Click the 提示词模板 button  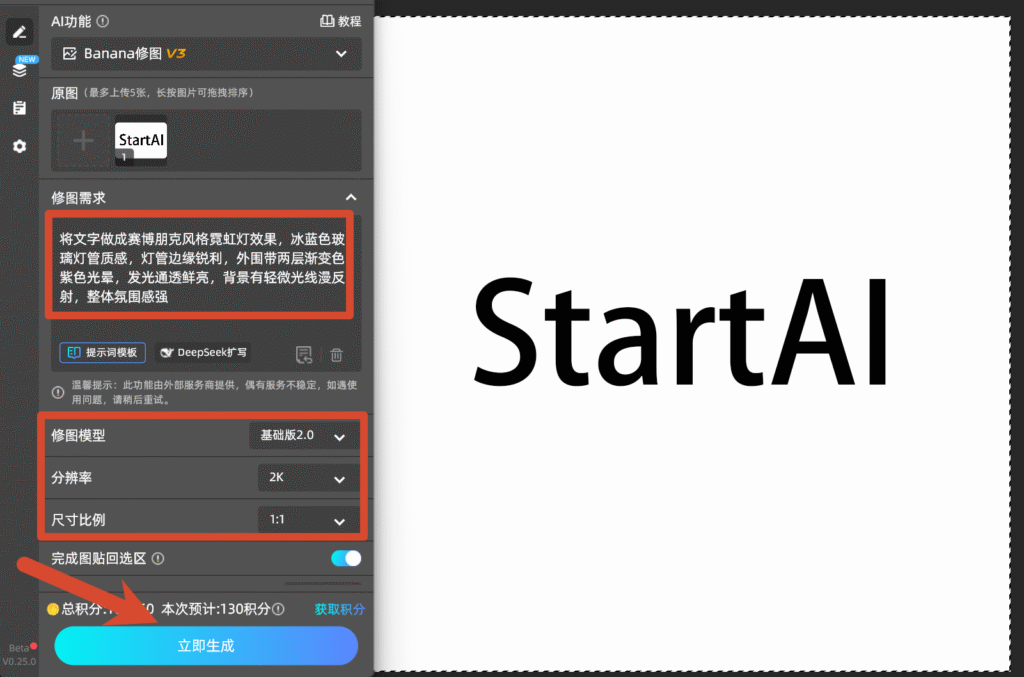(x=103, y=353)
